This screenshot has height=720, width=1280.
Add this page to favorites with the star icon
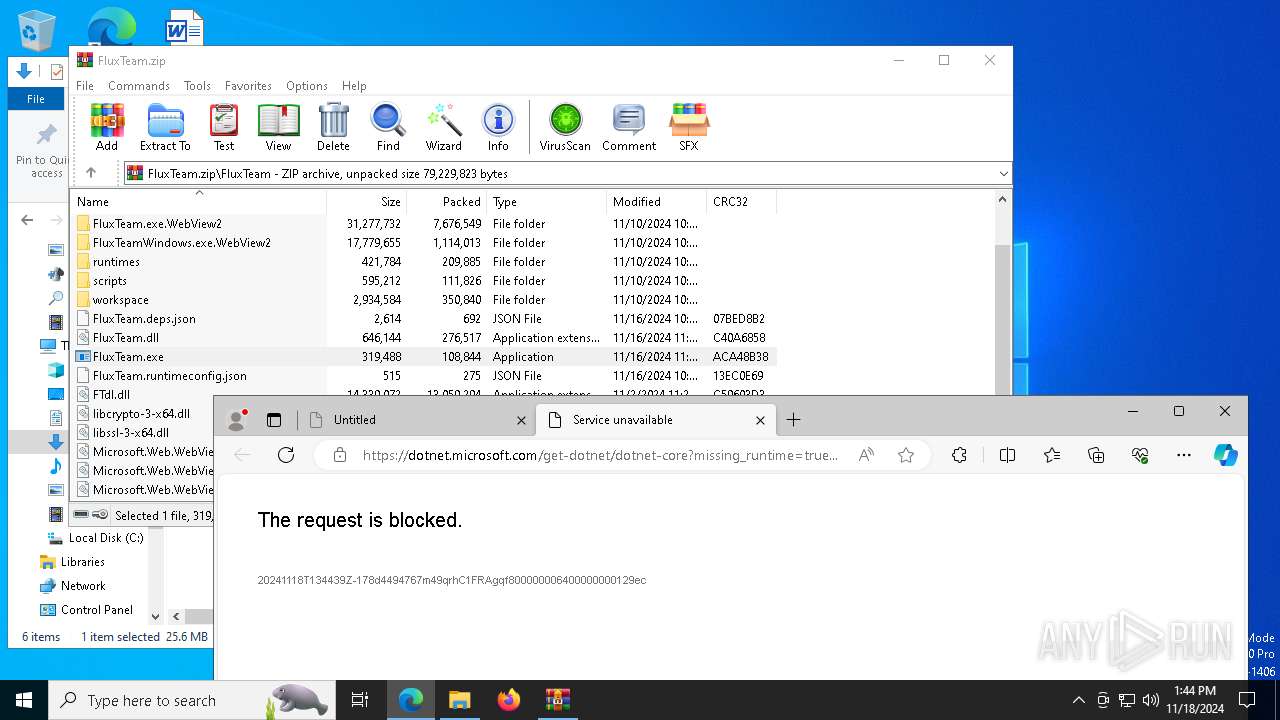[x=906, y=455]
